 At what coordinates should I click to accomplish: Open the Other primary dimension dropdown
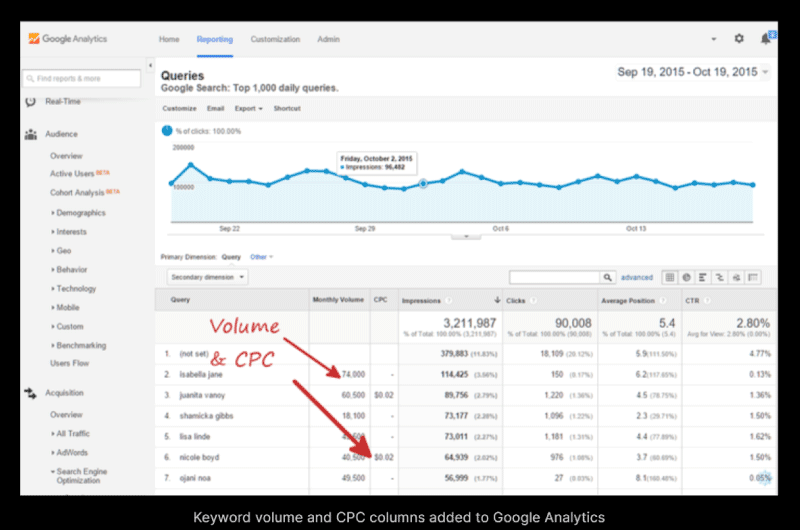[x=262, y=257]
